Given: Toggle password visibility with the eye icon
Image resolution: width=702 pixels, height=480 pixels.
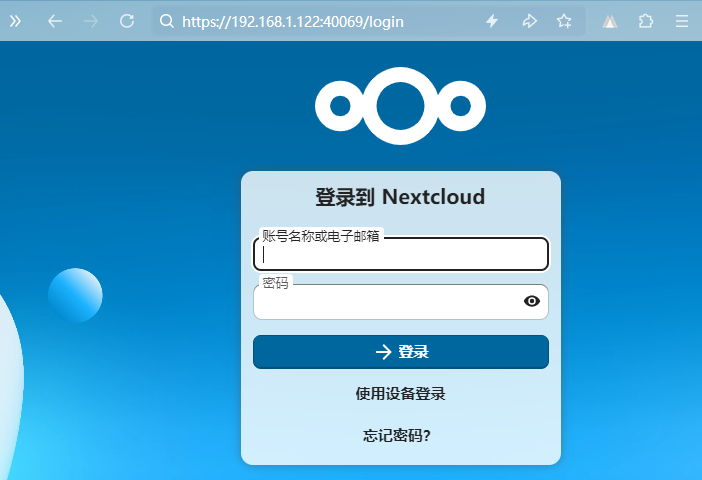Looking at the screenshot, I should (x=532, y=302).
